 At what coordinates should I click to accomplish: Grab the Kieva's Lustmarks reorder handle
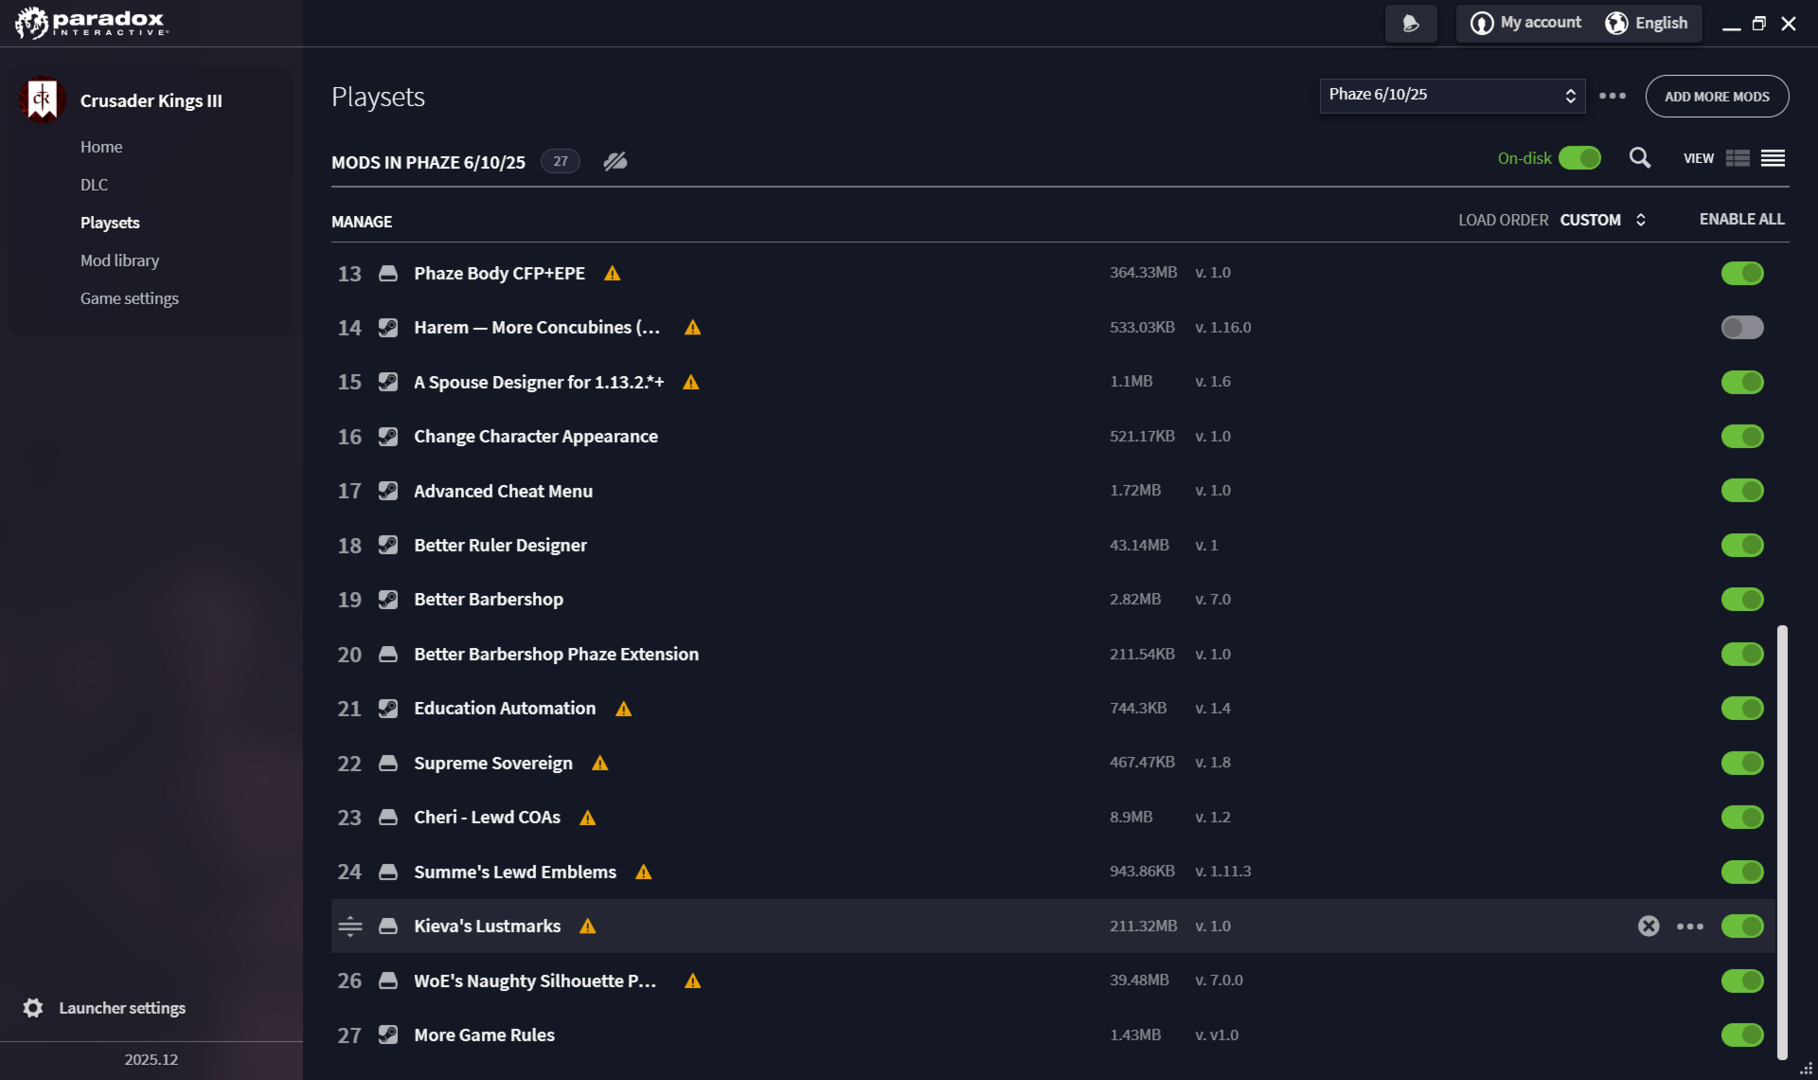[350, 926]
